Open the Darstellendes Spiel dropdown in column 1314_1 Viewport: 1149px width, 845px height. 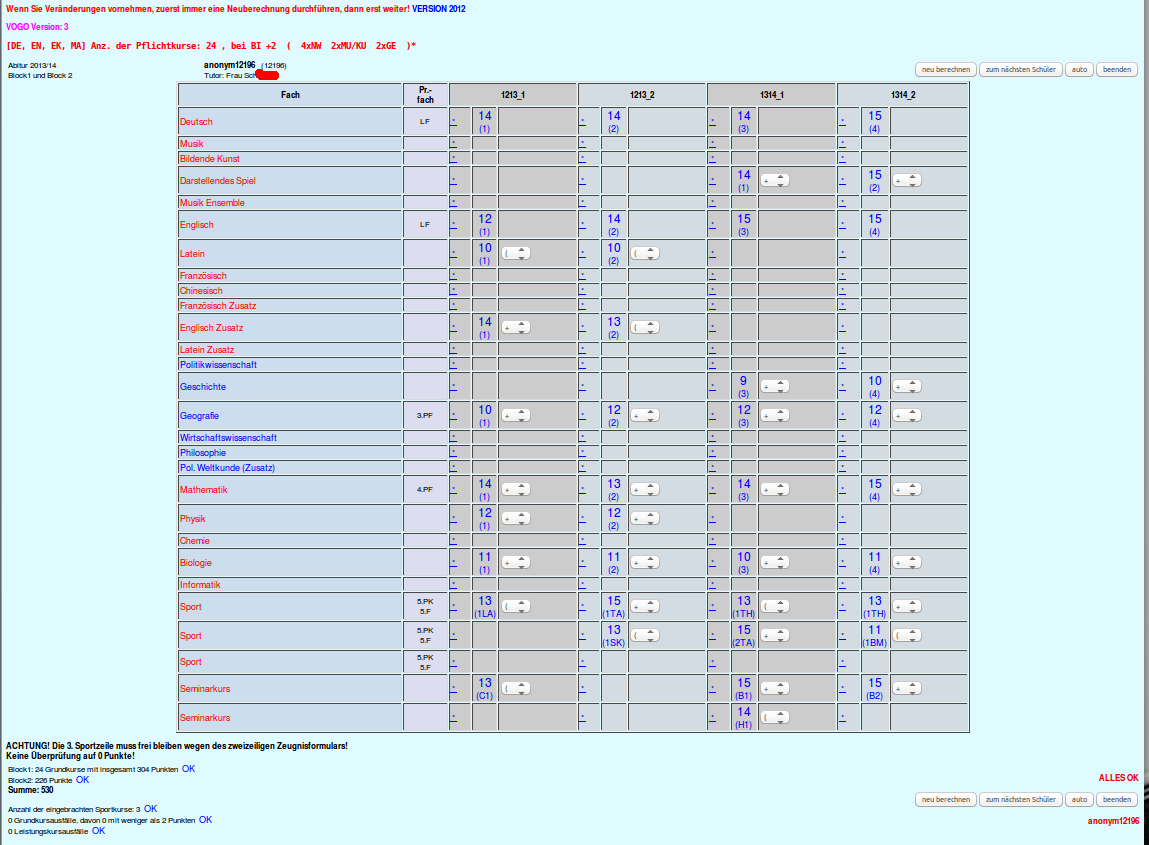click(775, 180)
